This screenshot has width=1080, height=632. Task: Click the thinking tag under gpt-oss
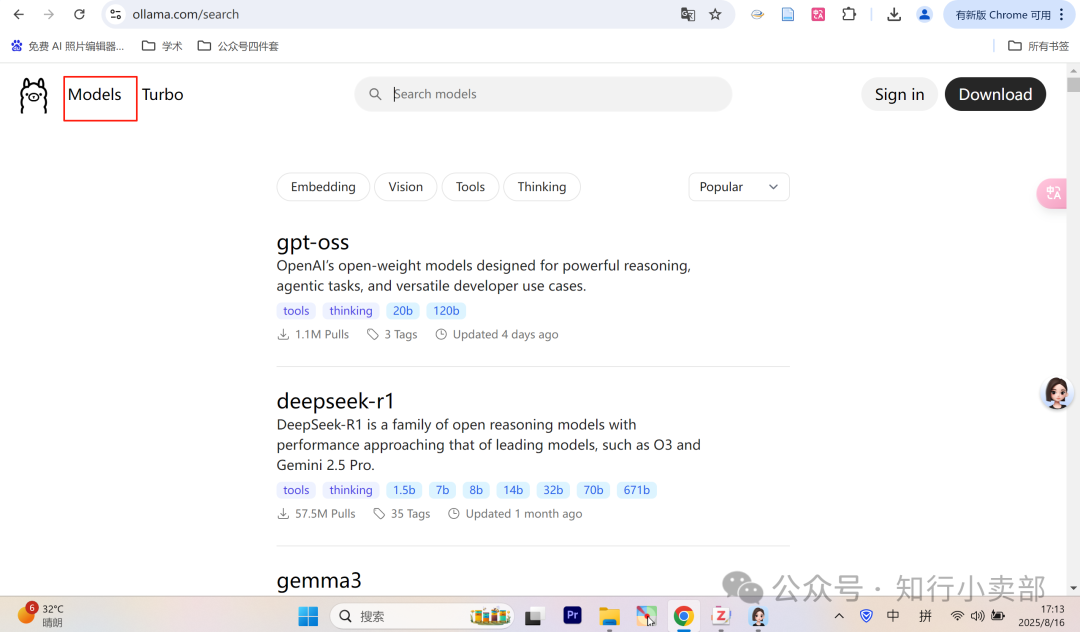(351, 311)
